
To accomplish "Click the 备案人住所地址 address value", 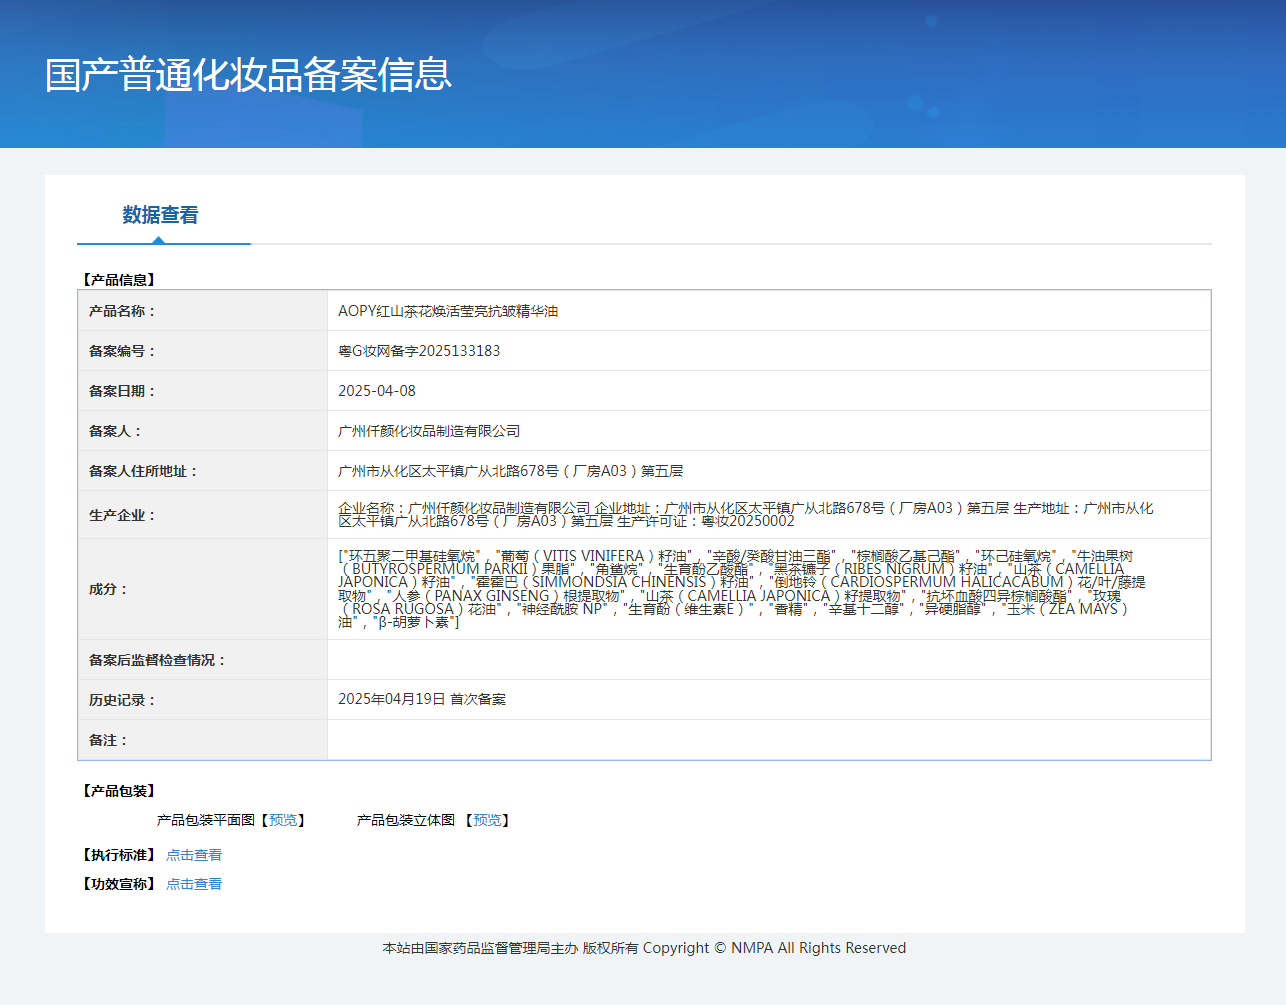I will click(510, 471).
